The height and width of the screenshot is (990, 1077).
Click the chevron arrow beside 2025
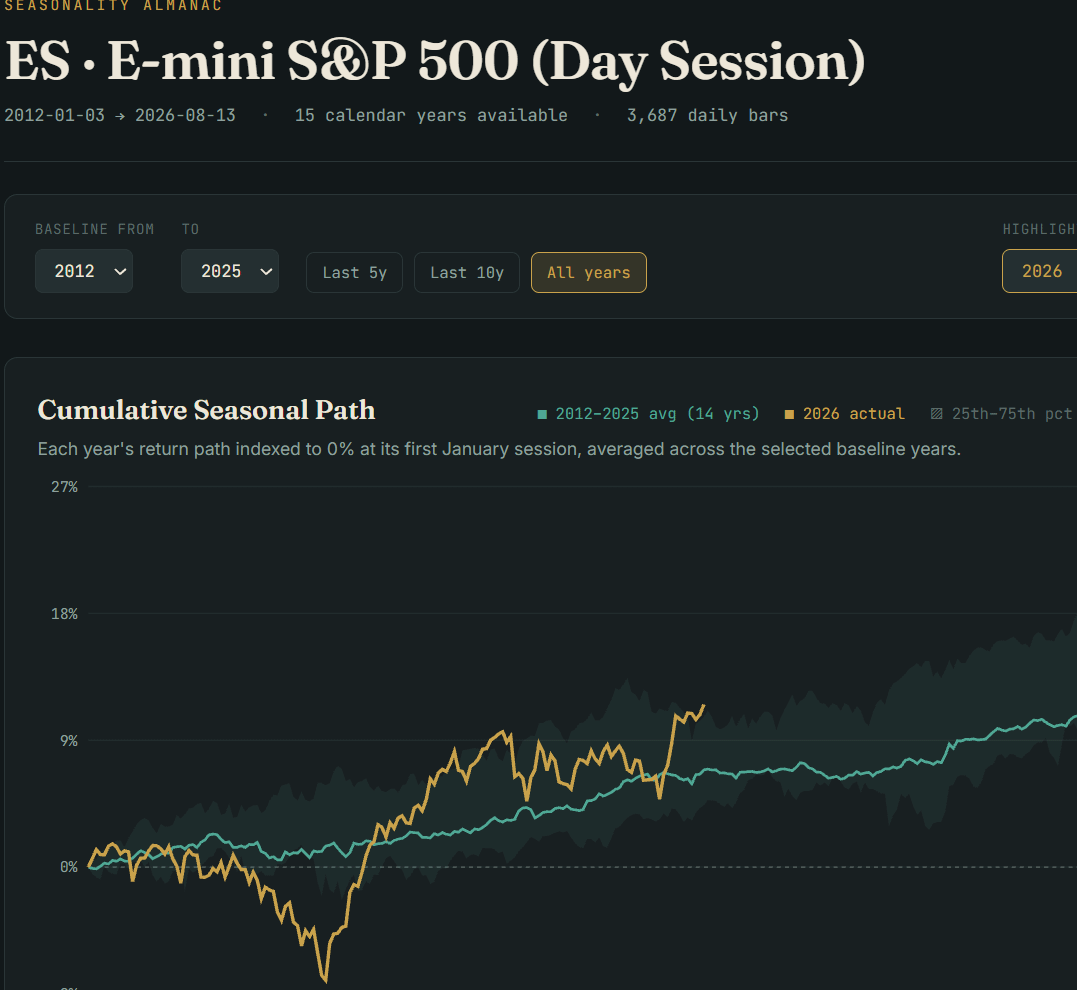point(267,272)
